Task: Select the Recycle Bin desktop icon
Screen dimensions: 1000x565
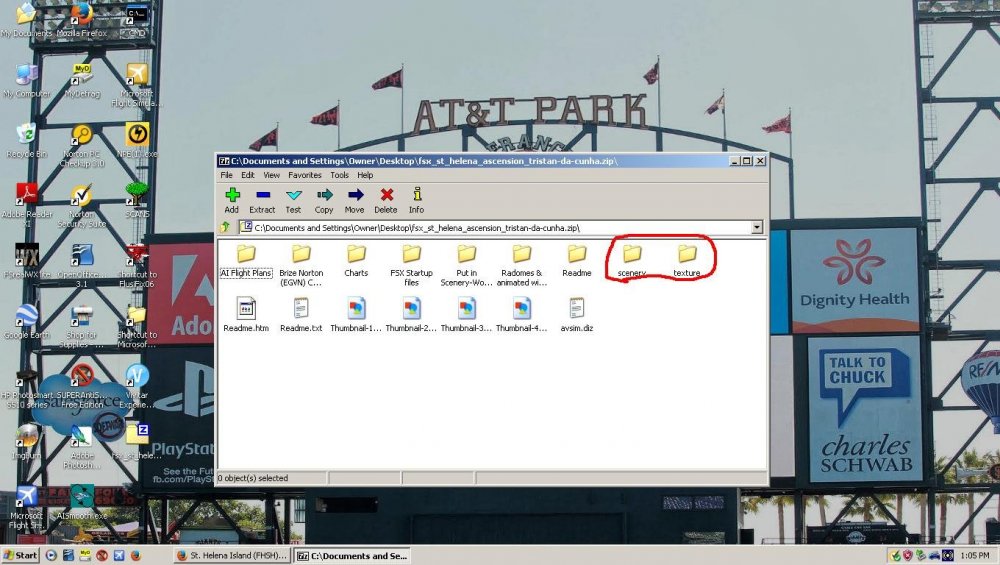Action: point(26,141)
